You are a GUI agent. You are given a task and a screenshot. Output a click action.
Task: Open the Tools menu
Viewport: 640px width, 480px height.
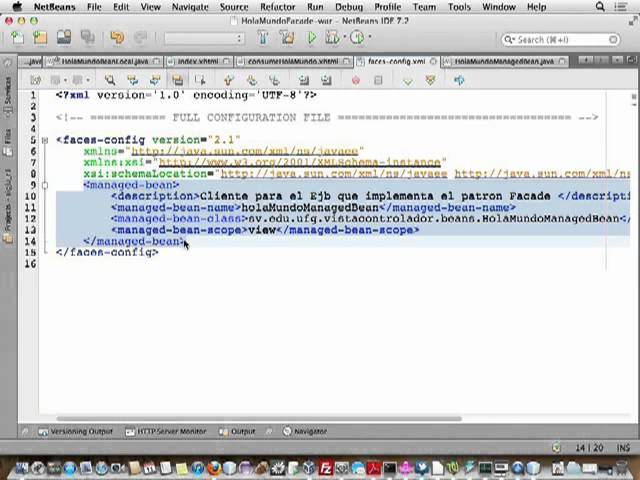tap(459, 7)
